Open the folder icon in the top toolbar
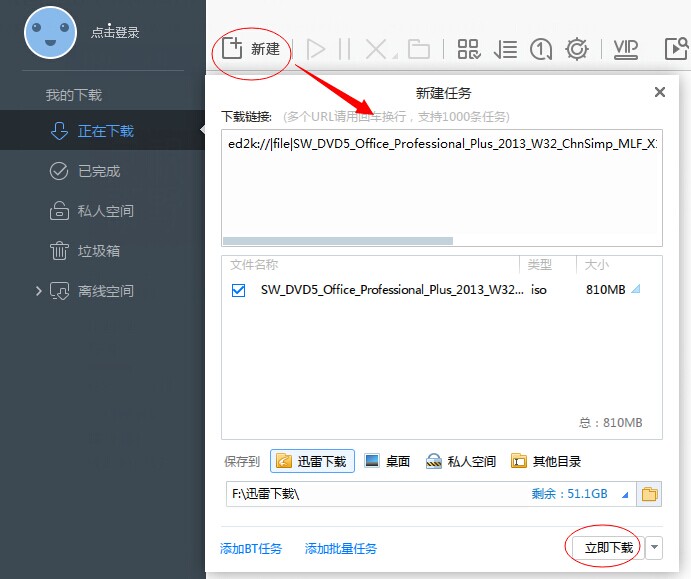 419,49
